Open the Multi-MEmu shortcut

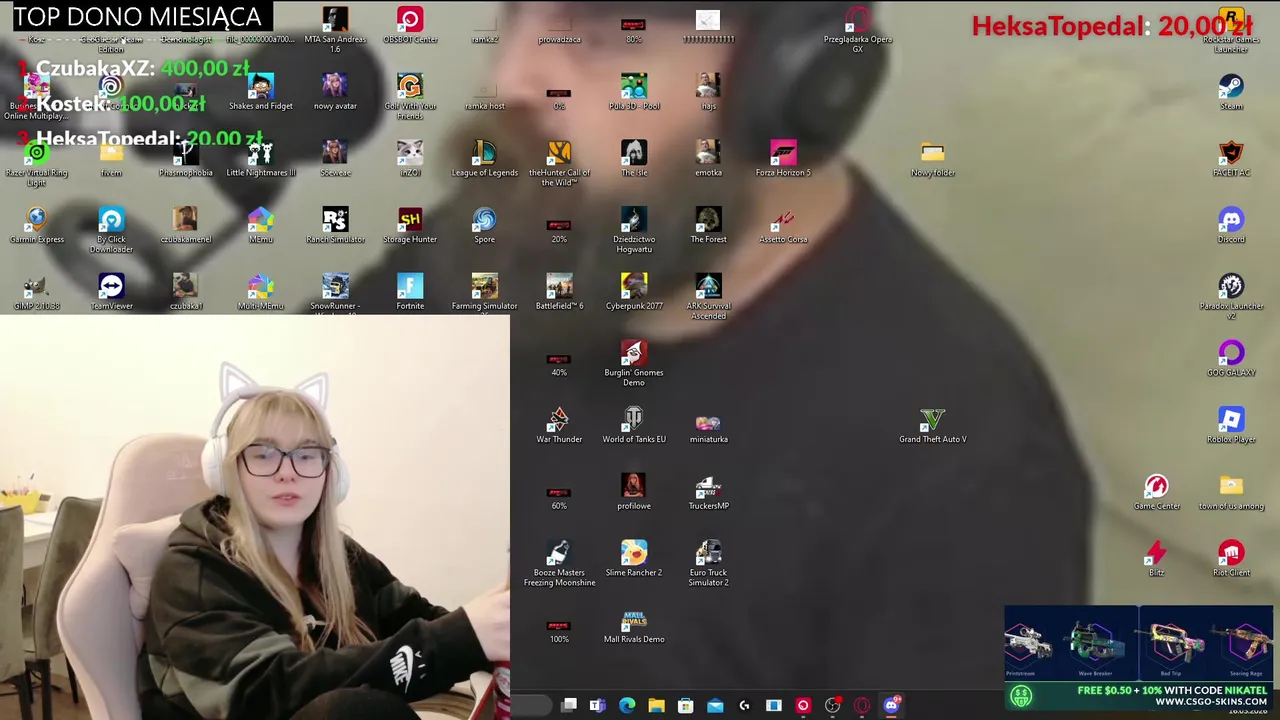point(261,291)
